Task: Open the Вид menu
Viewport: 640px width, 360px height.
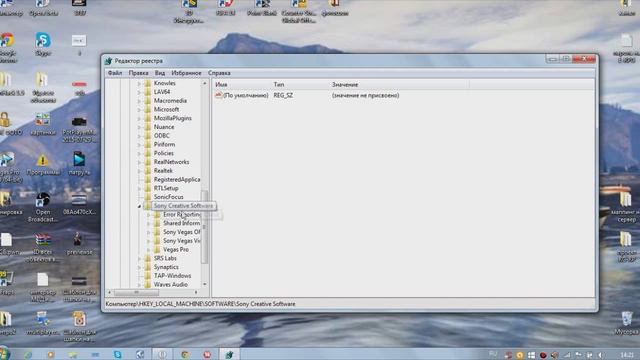Action: pos(160,73)
